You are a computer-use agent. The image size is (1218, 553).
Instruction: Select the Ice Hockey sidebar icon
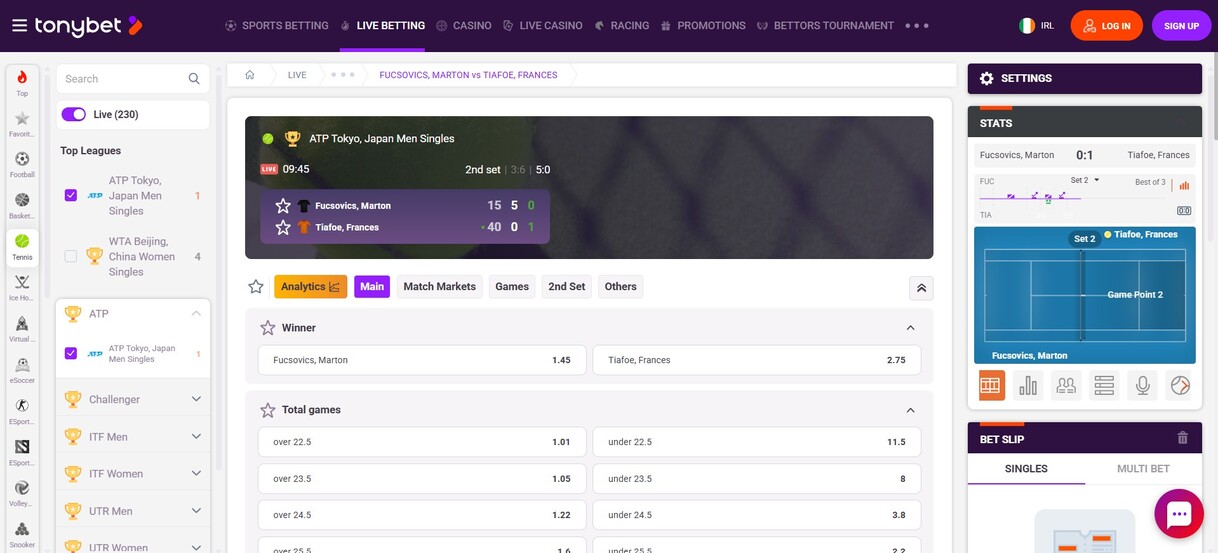point(22,287)
